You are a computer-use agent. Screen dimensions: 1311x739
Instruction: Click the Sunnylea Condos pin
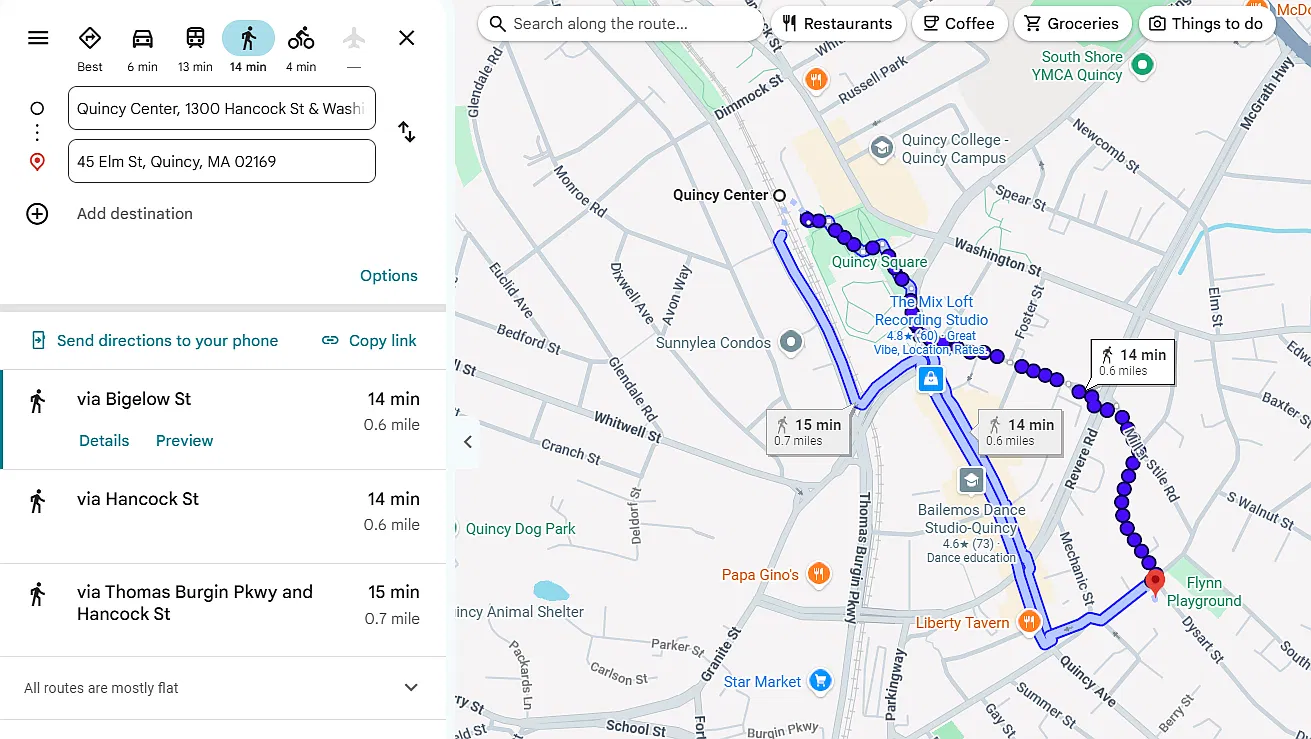(x=791, y=343)
